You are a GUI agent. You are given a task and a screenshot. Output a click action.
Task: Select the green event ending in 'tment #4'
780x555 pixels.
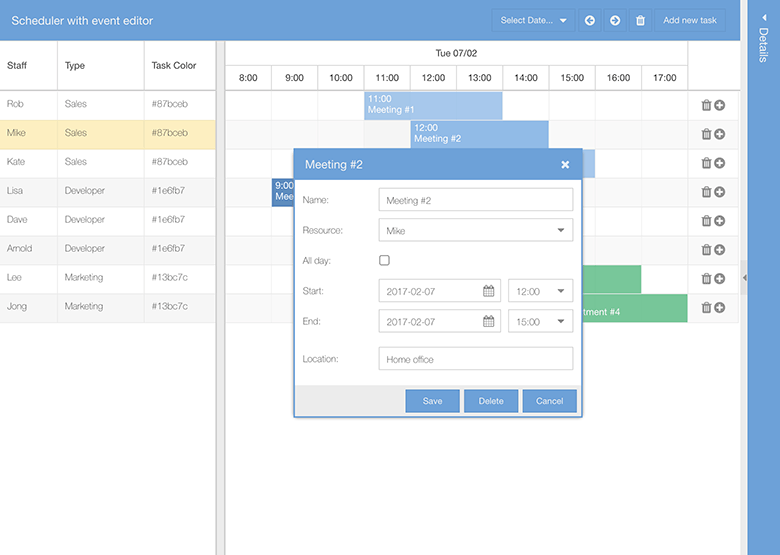pos(635,308)
